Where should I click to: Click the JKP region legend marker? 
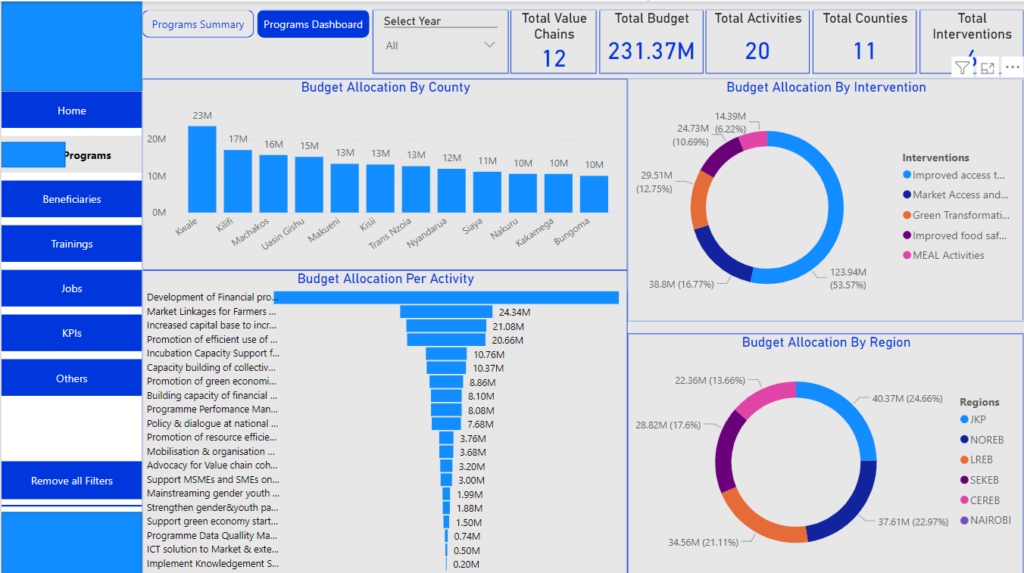(964, 420)
